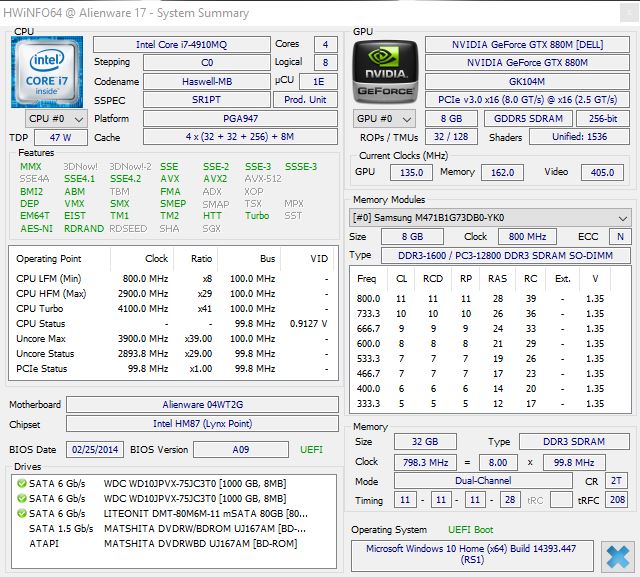This screenshot has width=640, height=577.
Task: Click the cache 4 x (32 + 32 + 256) + 8M value
Action: pyautogui.click(x=240, y=137)
